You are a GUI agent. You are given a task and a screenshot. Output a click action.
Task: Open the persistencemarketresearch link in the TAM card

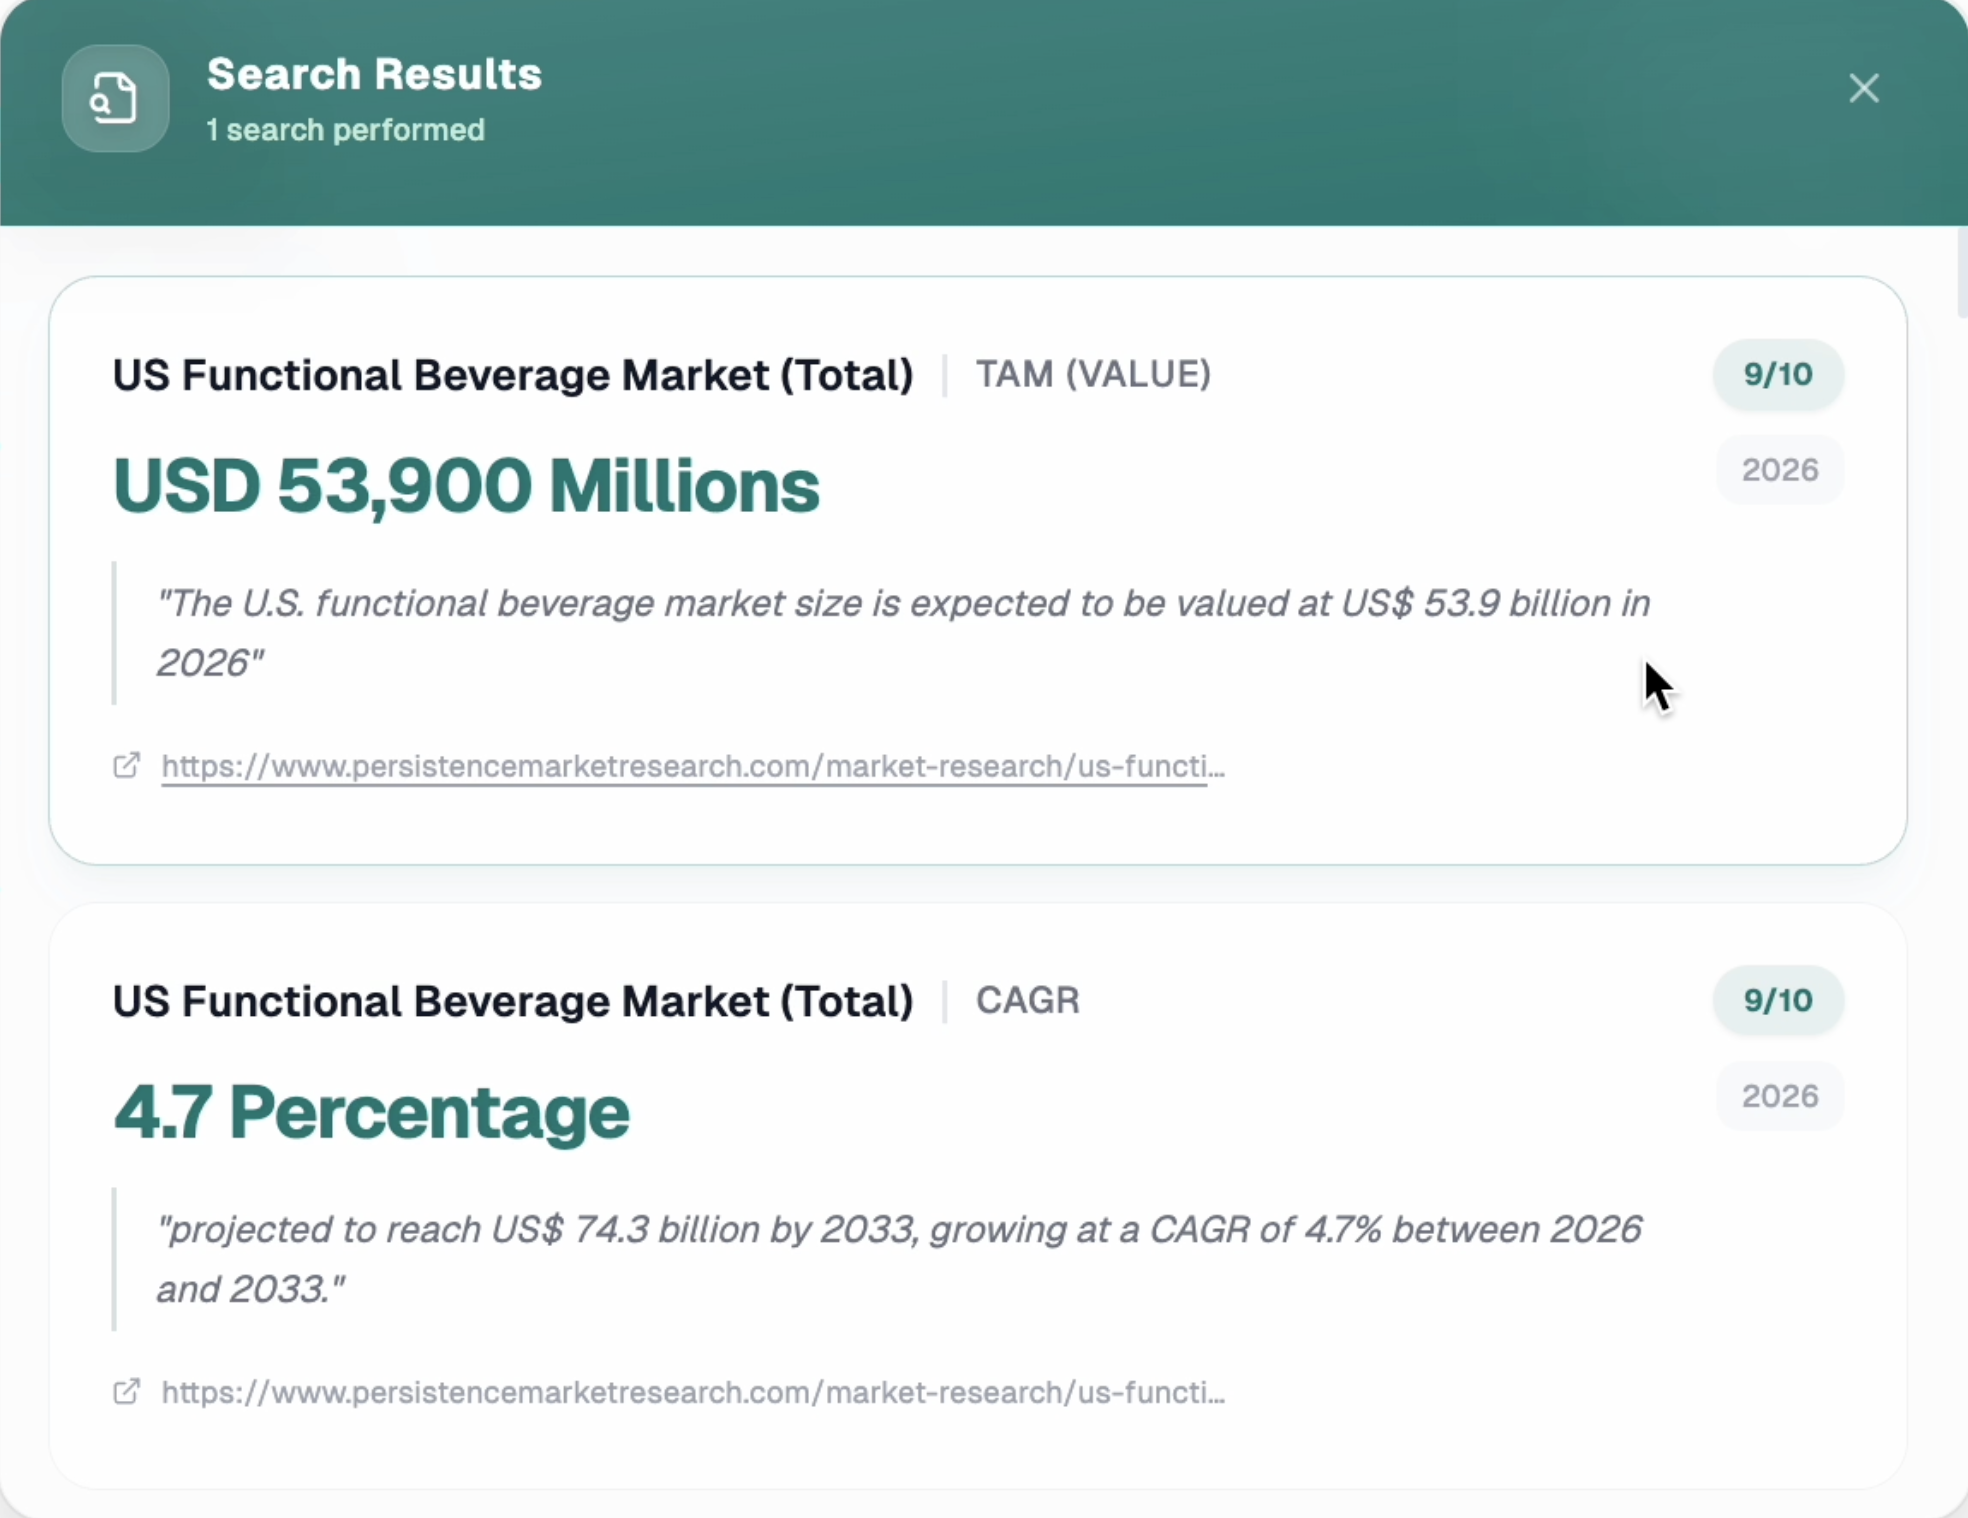(x=693, y=767)
